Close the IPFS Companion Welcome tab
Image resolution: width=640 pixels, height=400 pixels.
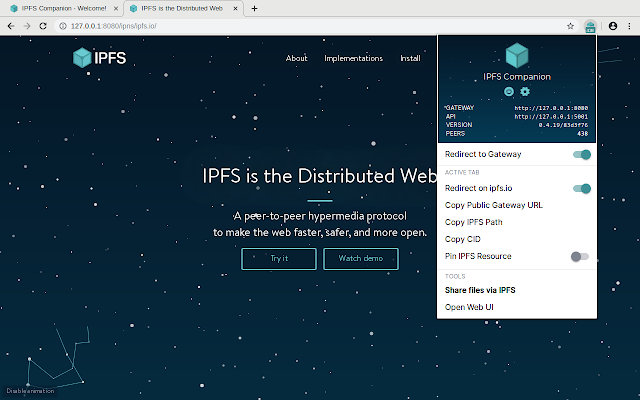[116, 8]
